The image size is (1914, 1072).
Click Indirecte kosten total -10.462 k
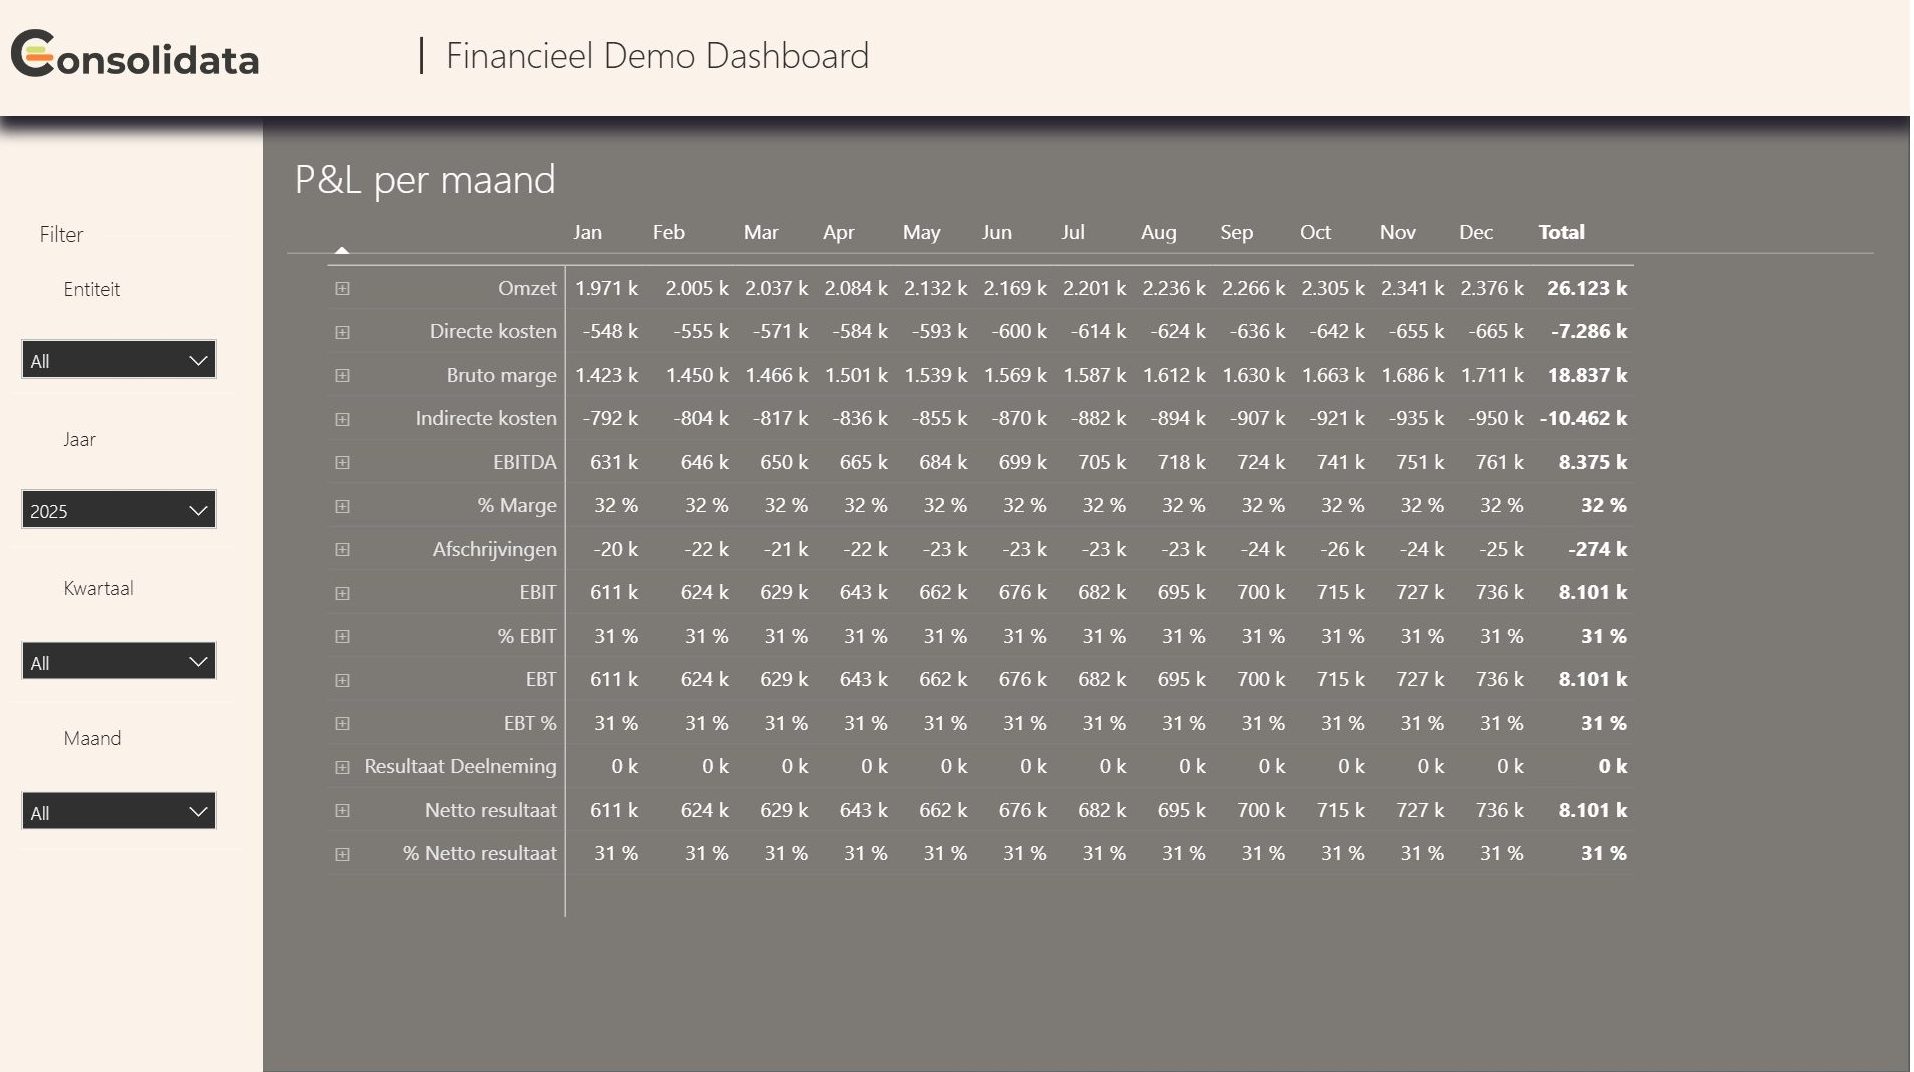point(1583,419)
